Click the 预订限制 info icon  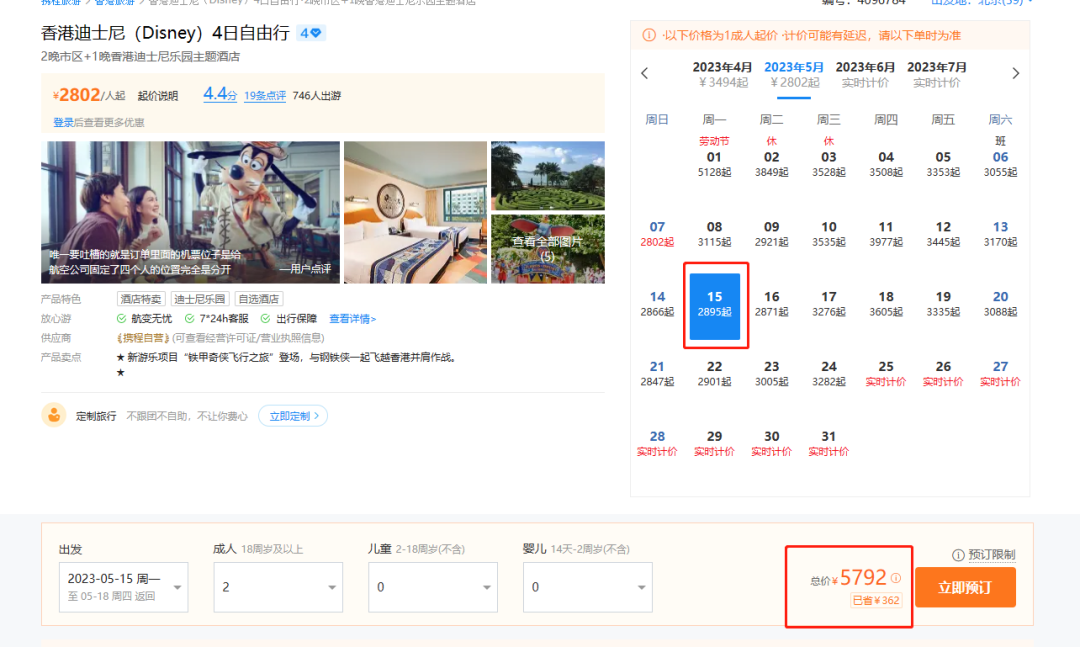click(x=958, y=555)
